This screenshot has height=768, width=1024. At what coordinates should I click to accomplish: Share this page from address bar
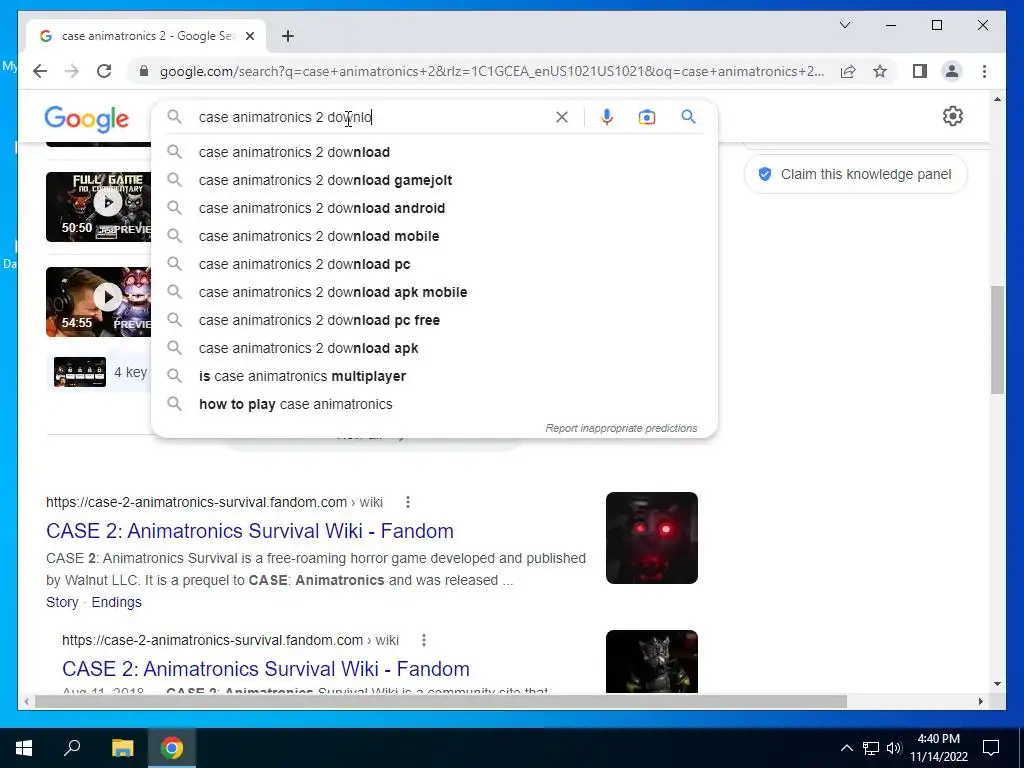click(x=848, y=71)
